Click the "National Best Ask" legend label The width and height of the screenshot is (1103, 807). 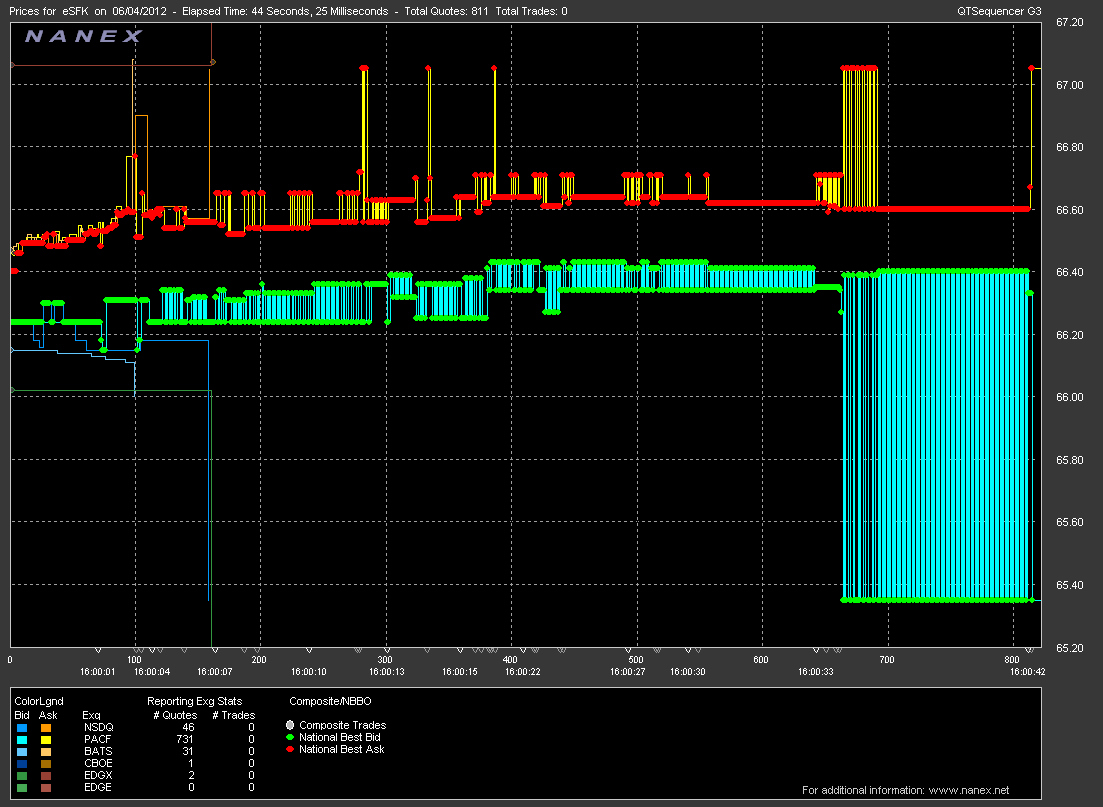[341, 749]
